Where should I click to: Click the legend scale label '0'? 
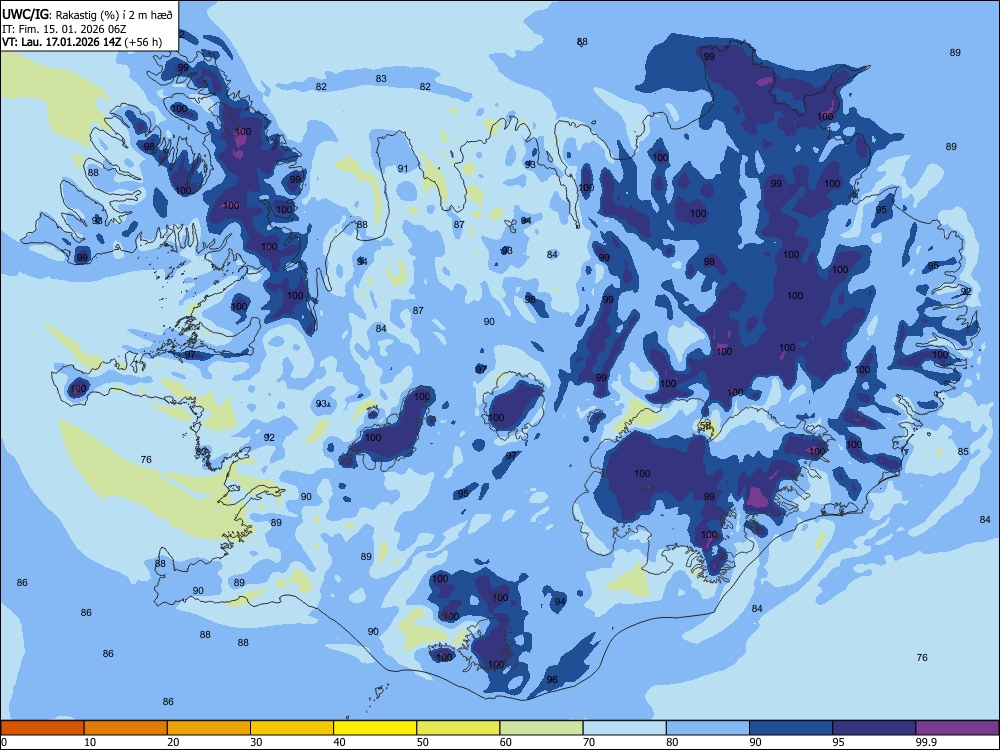(4, 742)
